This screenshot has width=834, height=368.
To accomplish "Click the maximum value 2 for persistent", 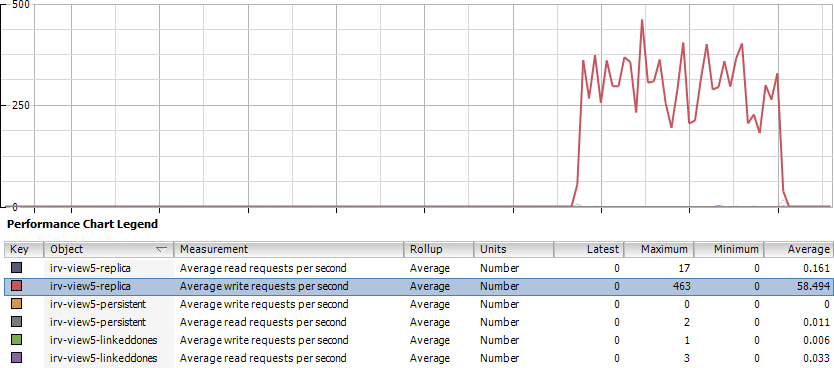I will click(x=687, y=322).
